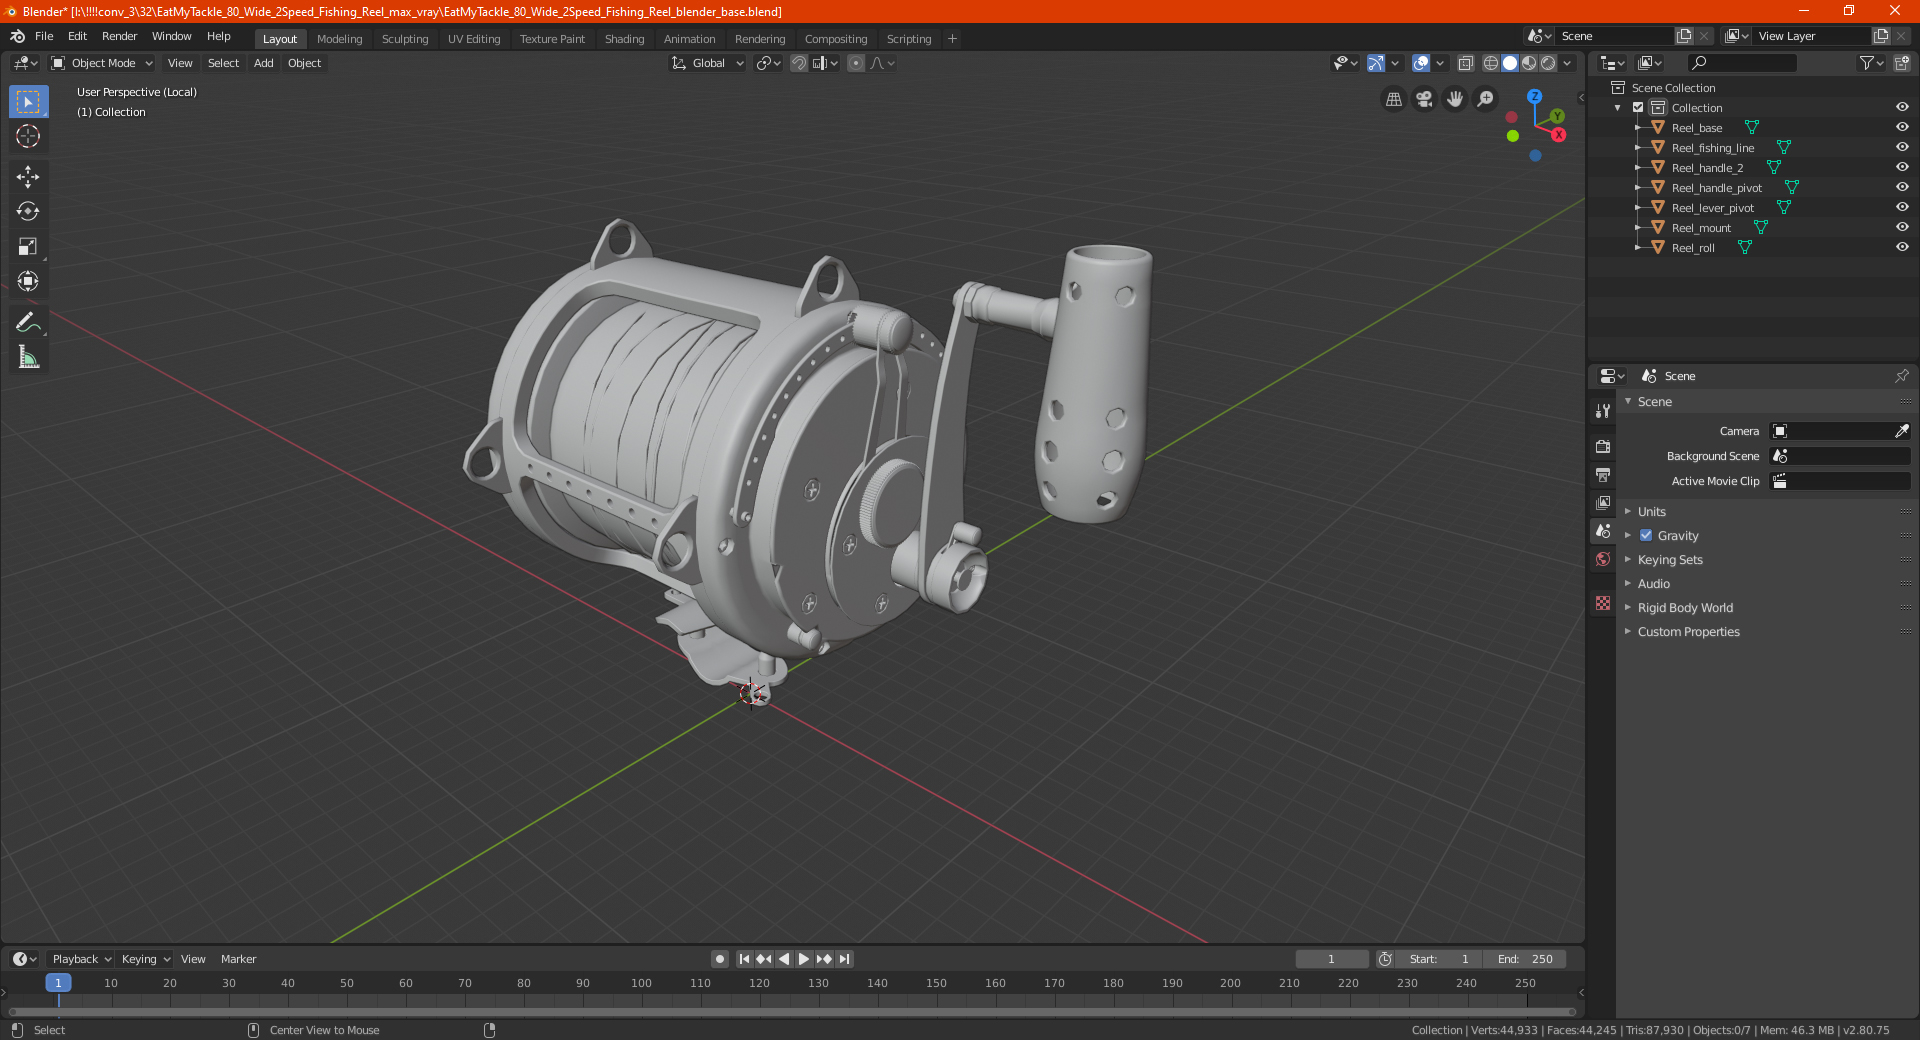1920x1040 pixels.
Task: Activate the Transform tool
Action: 28,281
